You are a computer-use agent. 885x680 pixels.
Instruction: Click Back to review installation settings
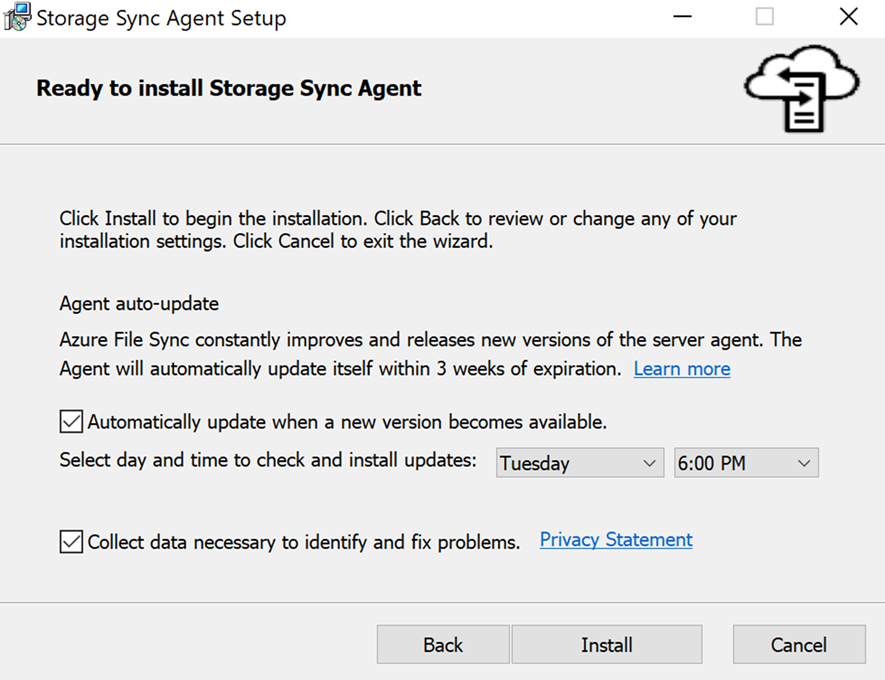pyautogui.click(x=442, y=644)
